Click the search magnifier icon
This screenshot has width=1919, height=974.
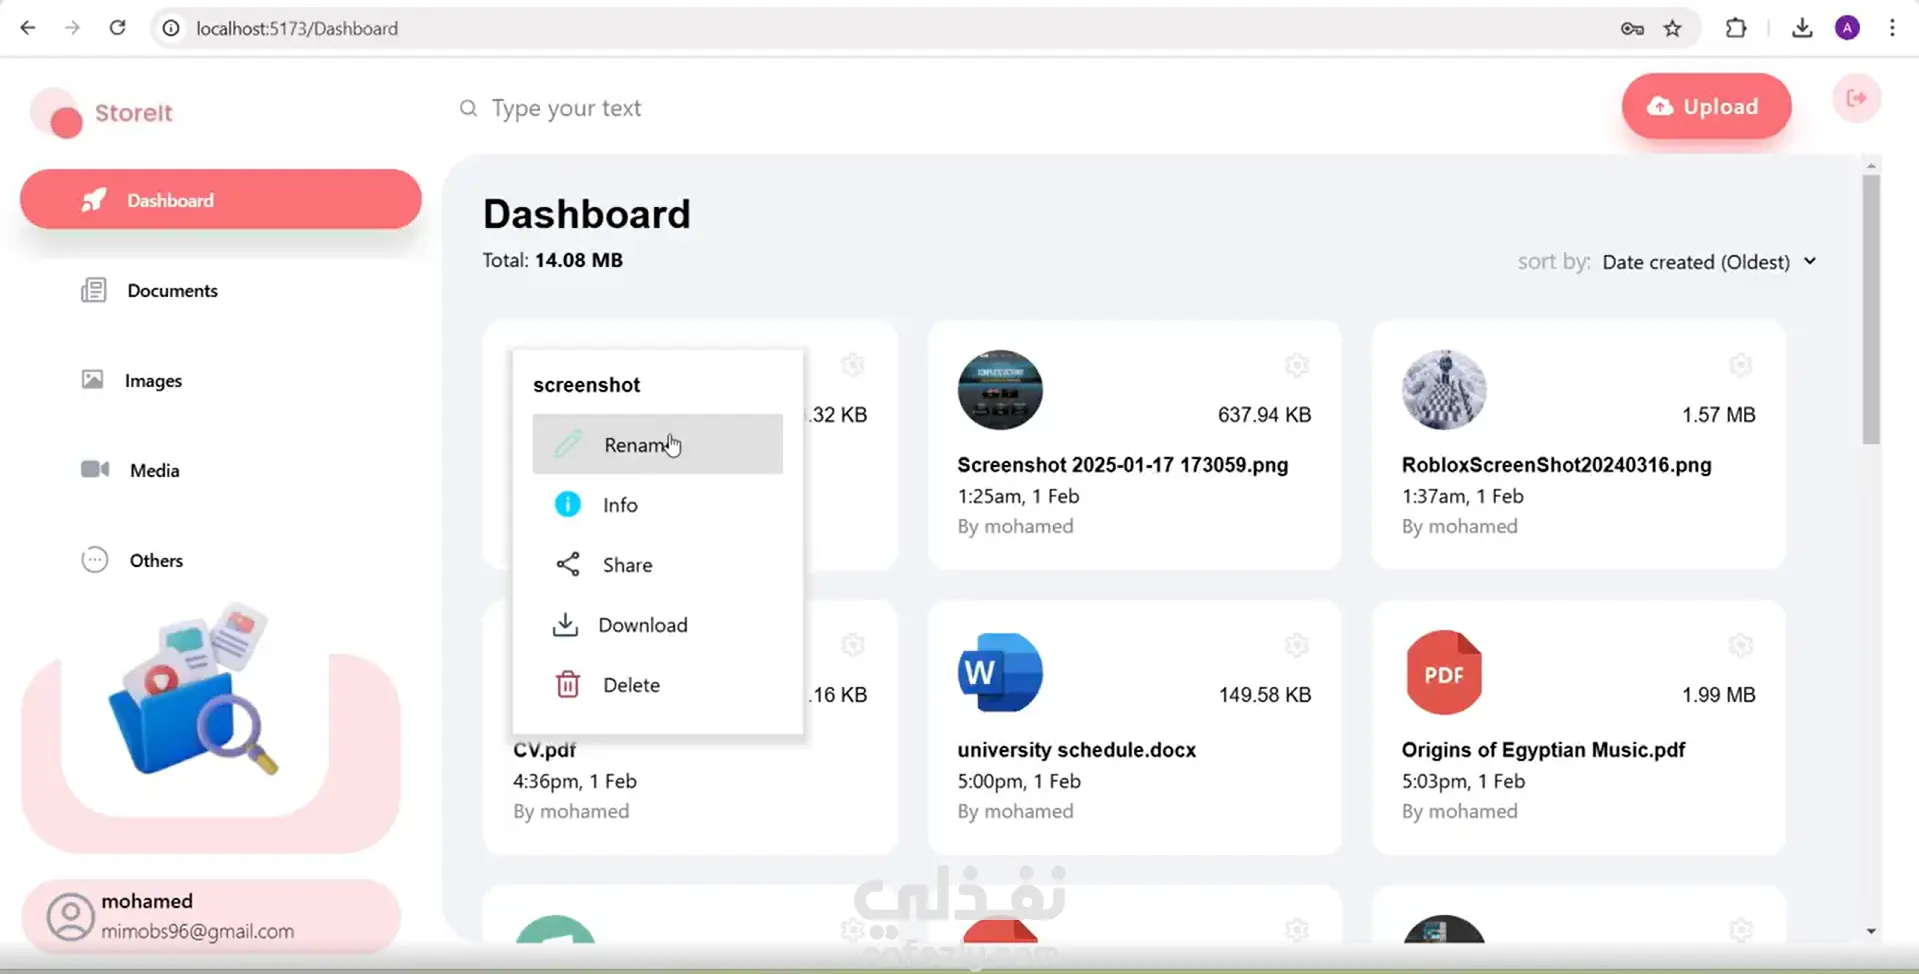[x=468, y=108]
